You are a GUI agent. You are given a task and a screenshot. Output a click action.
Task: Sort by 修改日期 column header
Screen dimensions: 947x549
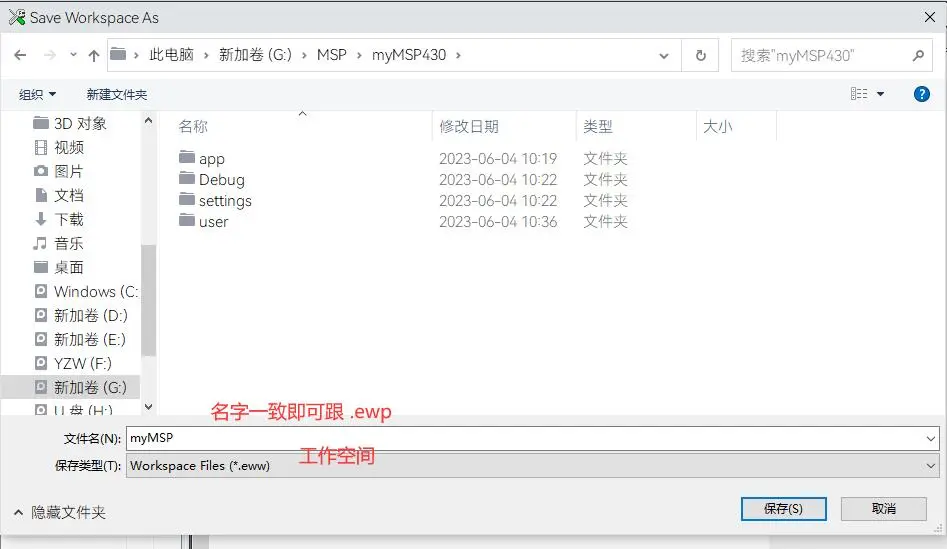tap(469, 127)
